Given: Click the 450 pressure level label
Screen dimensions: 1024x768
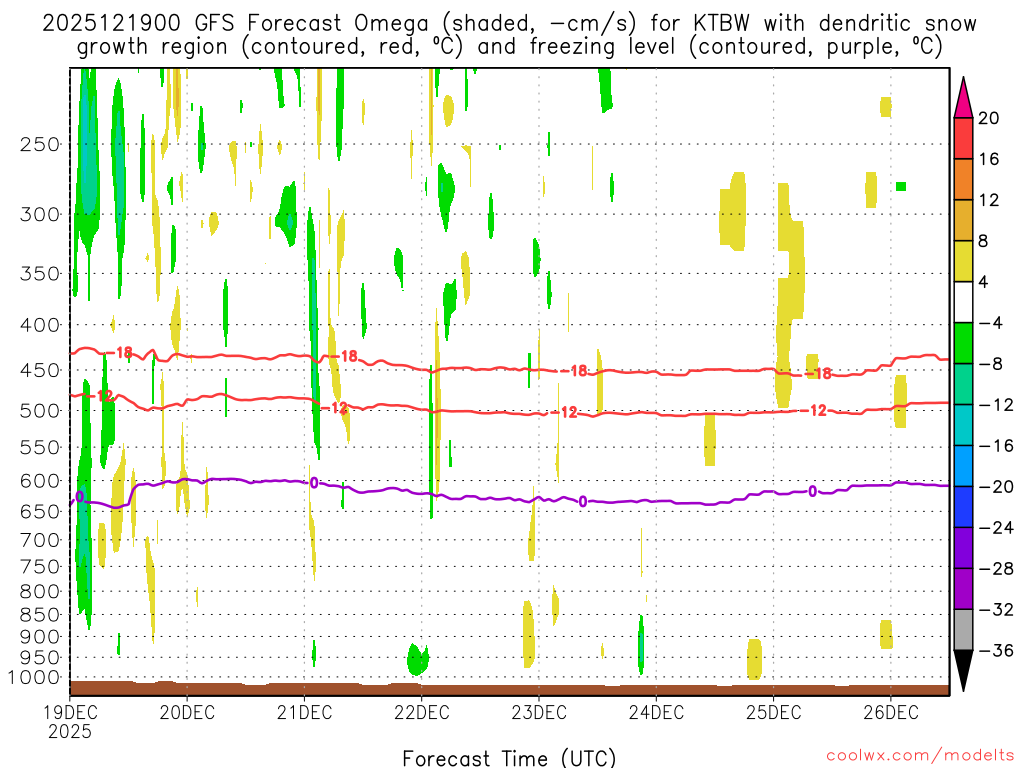Looking at the screenshot, I should point(40,370).
